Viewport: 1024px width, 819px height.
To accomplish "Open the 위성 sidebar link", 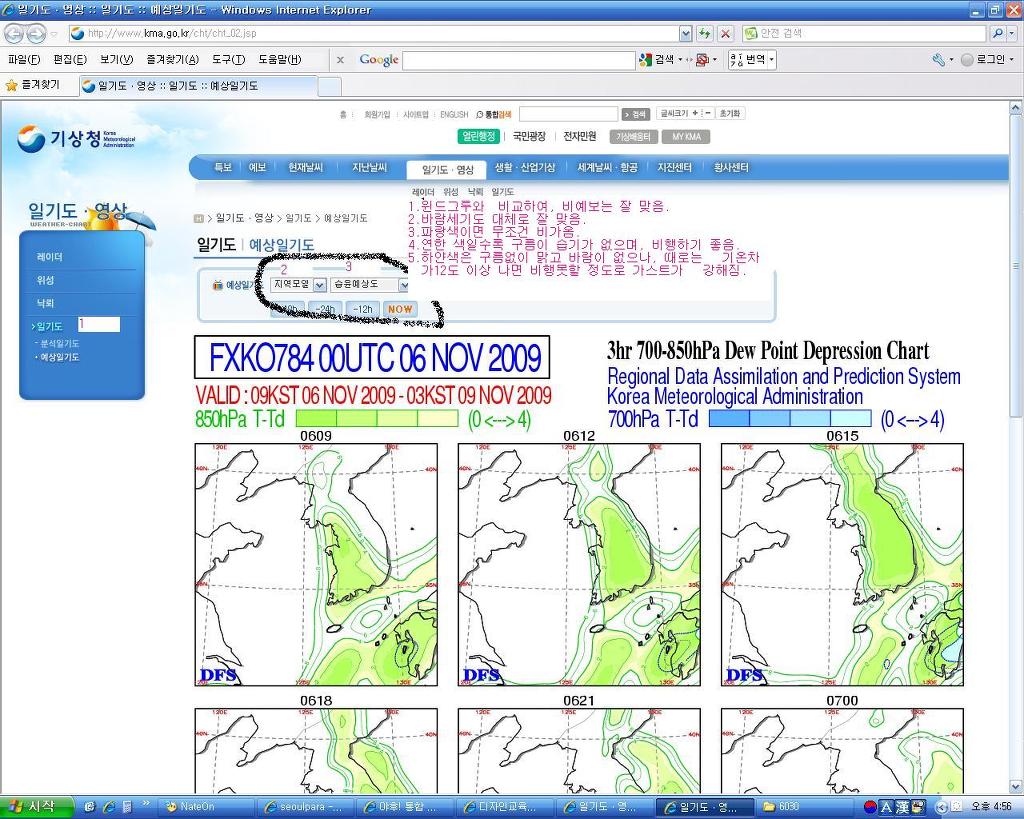I will pyautogui.click(x=45, y=280).
